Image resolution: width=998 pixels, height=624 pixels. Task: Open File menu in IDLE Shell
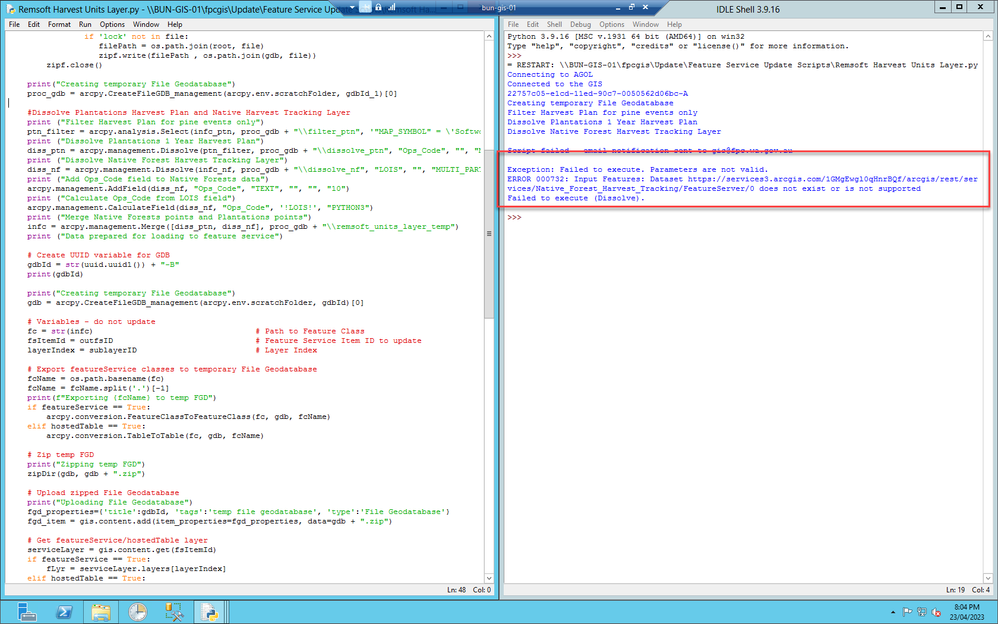coord(513,24)
